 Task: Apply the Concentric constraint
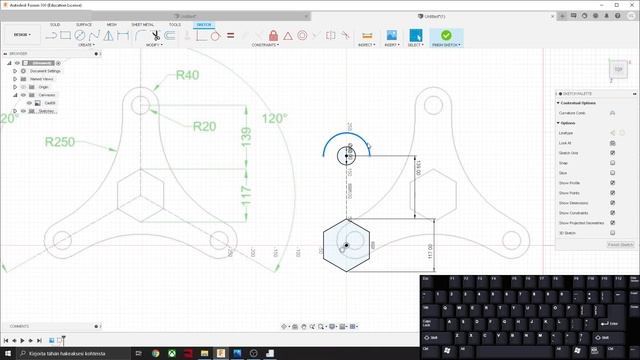click(302, 36)
